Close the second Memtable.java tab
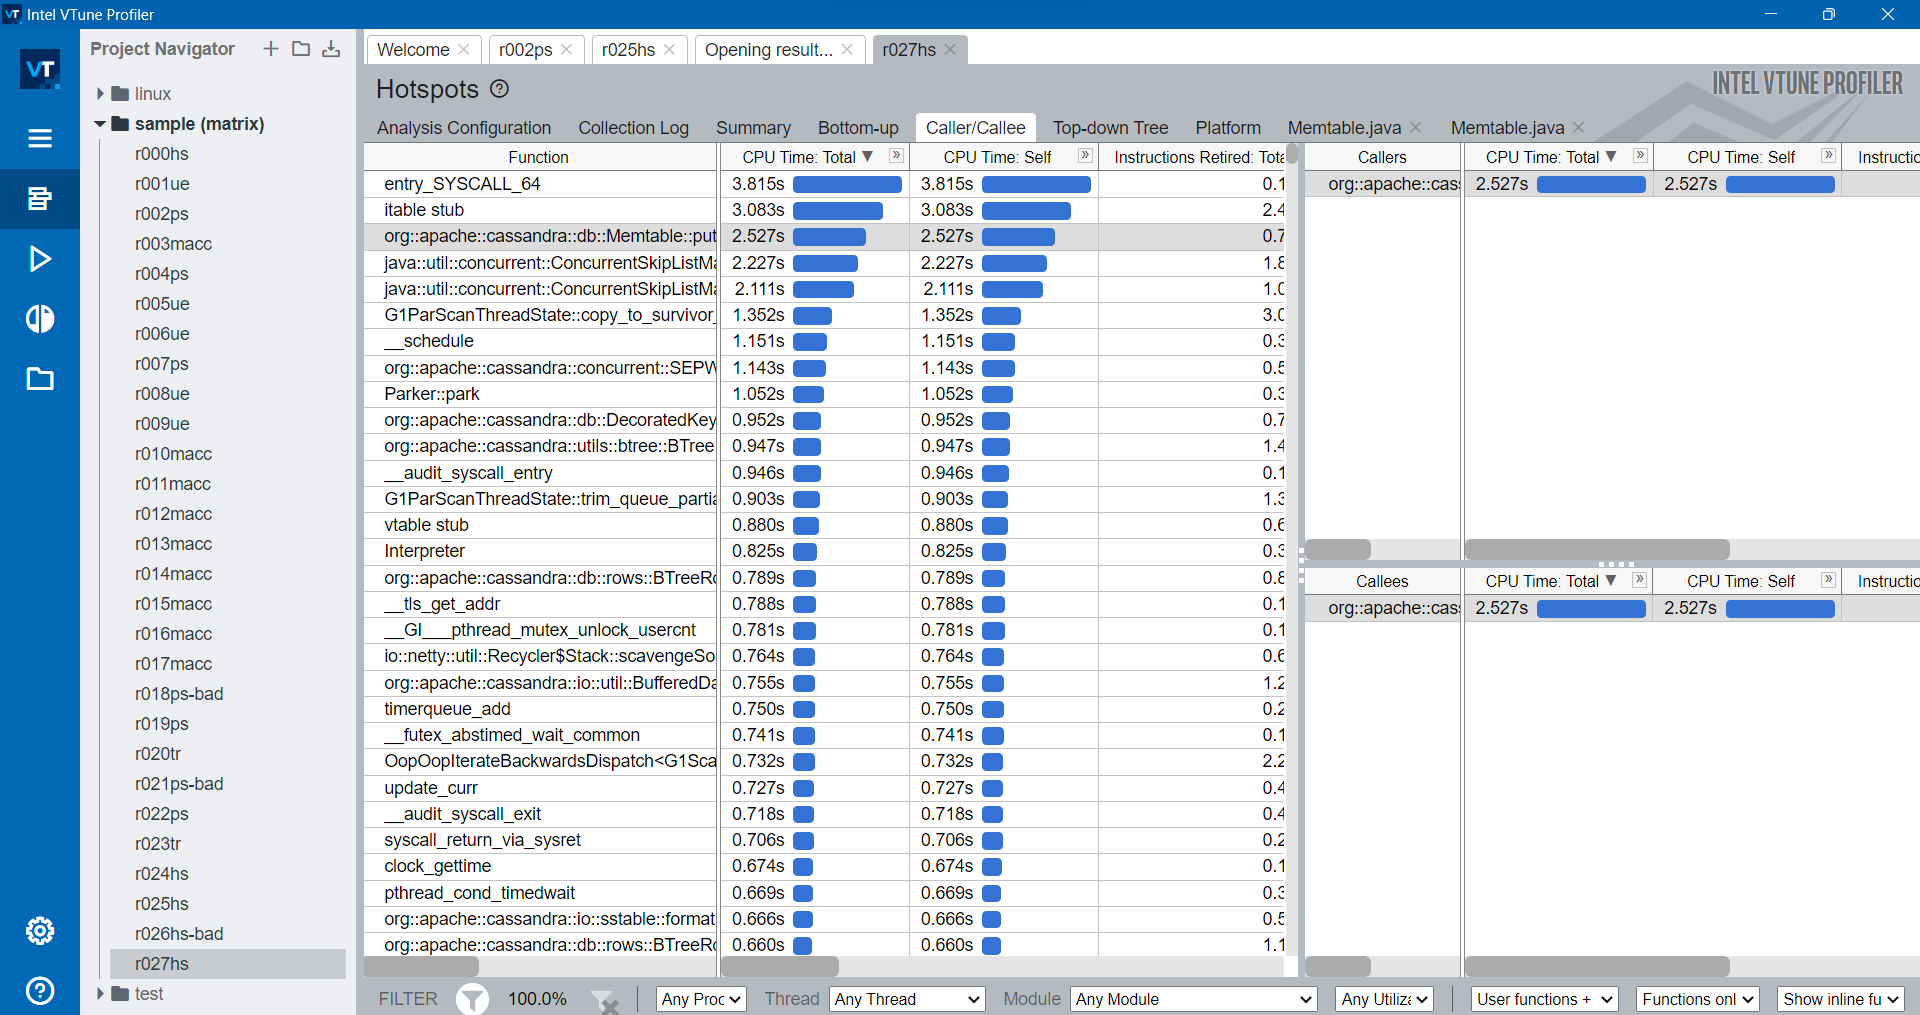 pyautogui.click(x=1579, y=127)
